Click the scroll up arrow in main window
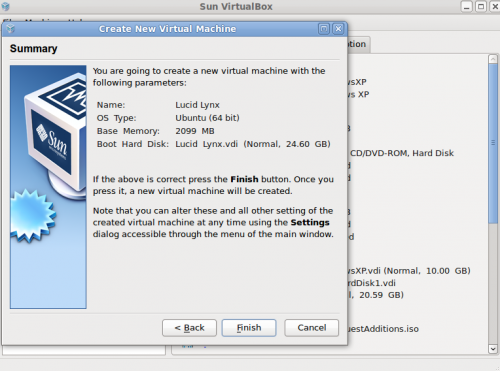This screenshot has height=371, width=500. click(493, 59)
